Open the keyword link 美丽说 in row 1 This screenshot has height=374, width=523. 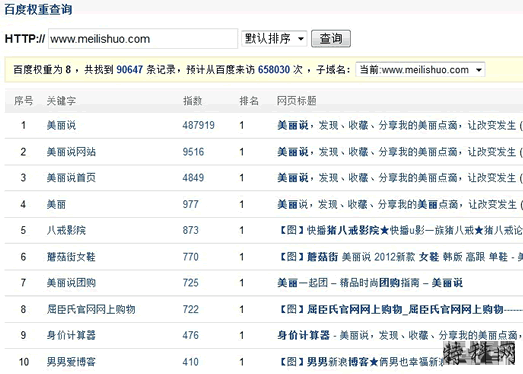tap(61, 125)
